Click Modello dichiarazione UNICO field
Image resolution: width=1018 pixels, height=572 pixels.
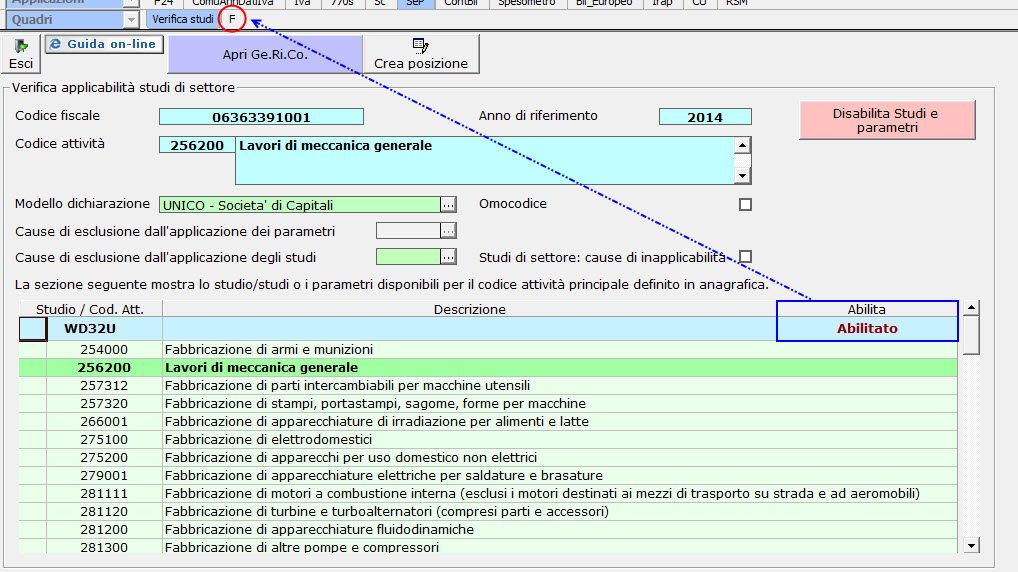tap(299, 205)
